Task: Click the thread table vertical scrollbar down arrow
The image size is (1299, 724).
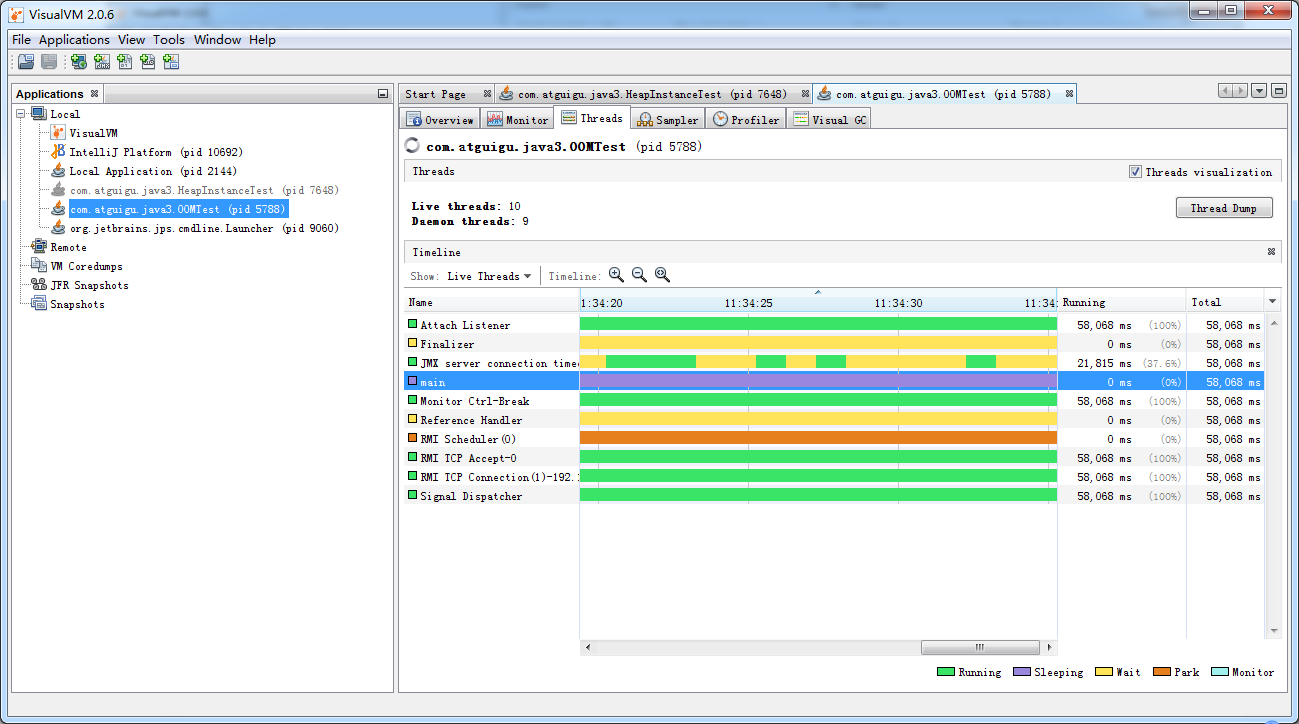Action: (x=1274, y=631)
